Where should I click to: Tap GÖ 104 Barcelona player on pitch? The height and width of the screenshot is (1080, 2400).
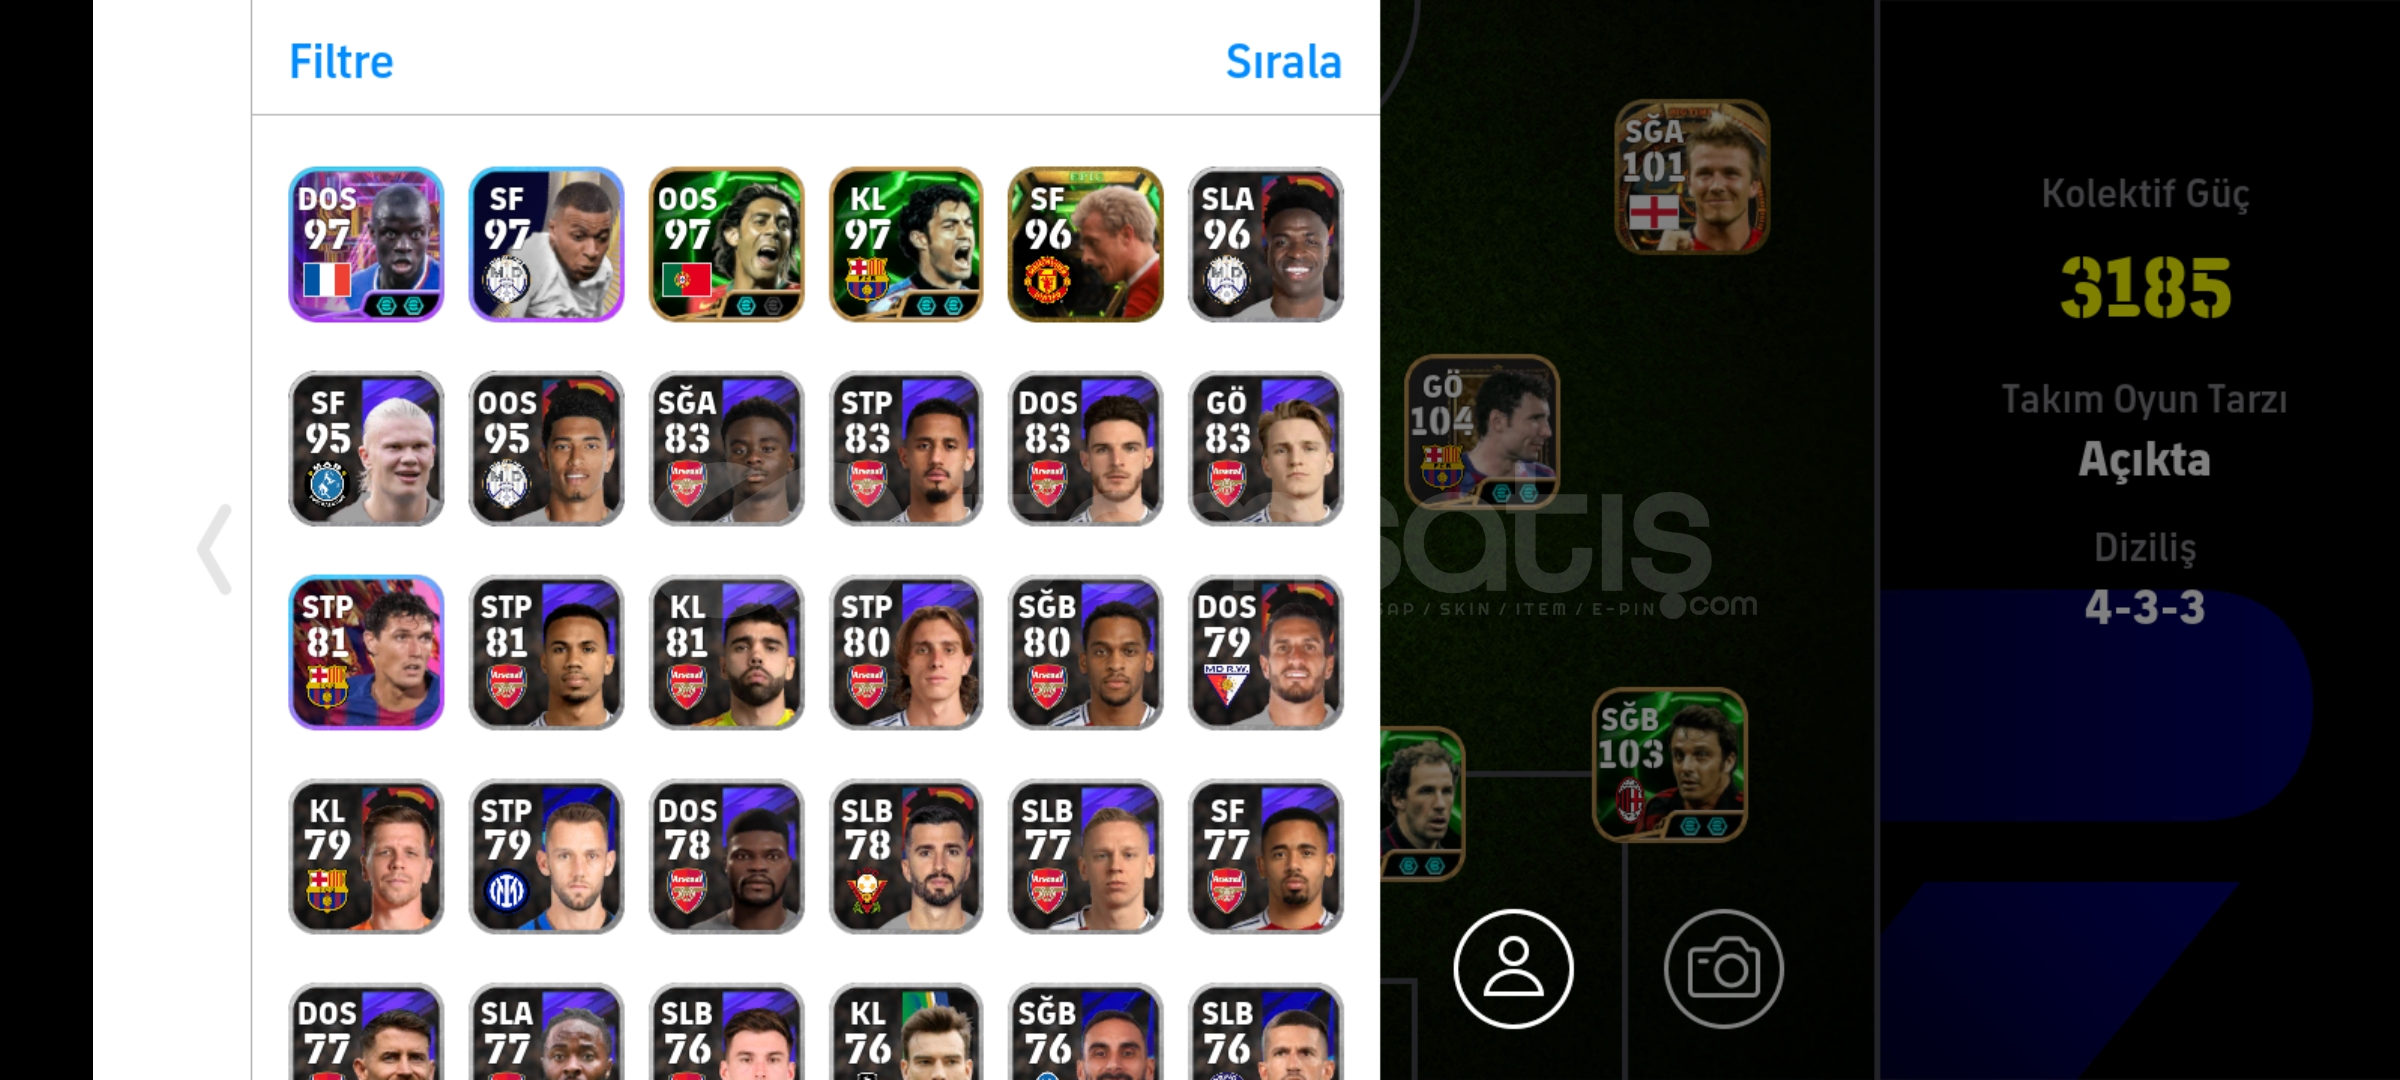click(1482, 431)
